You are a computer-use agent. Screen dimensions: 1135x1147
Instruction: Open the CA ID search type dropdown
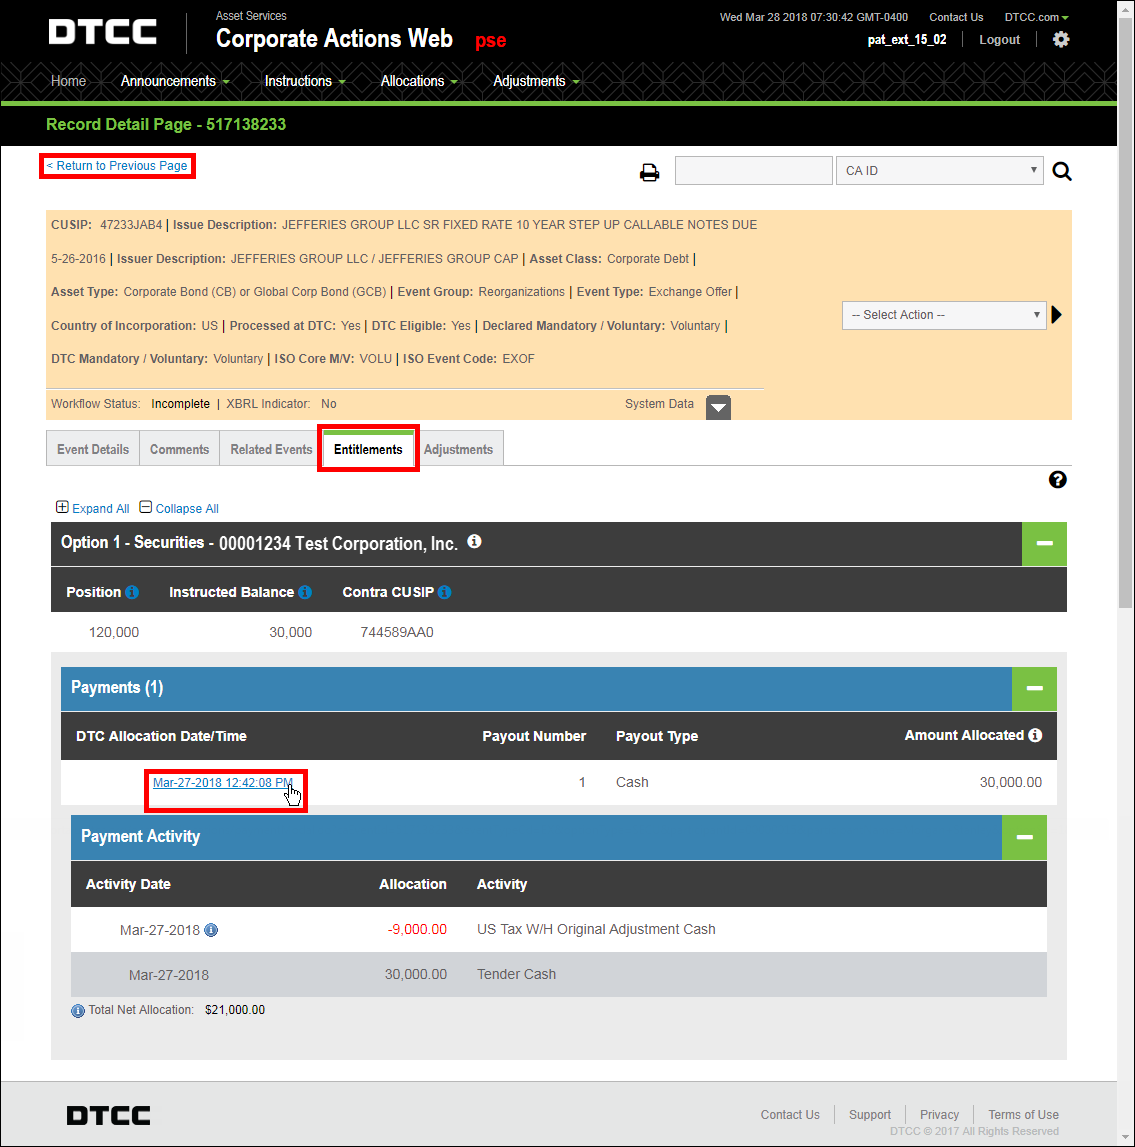(x=939, y=171)
